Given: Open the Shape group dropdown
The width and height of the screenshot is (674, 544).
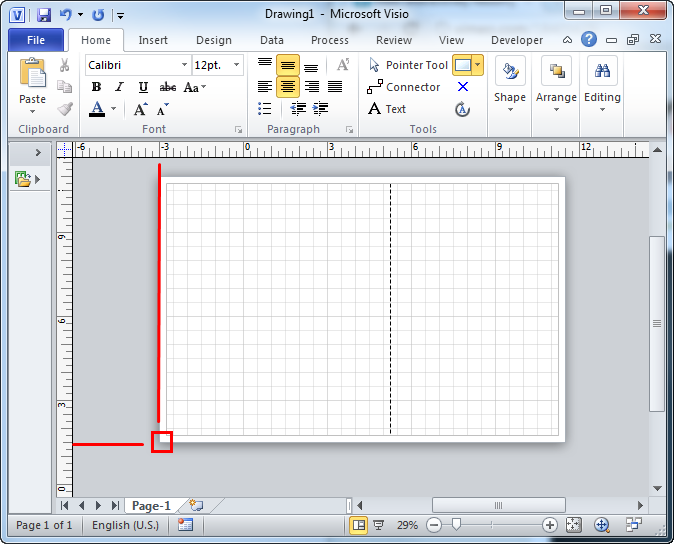Looking at the screenshot, I should pos(509,85).
